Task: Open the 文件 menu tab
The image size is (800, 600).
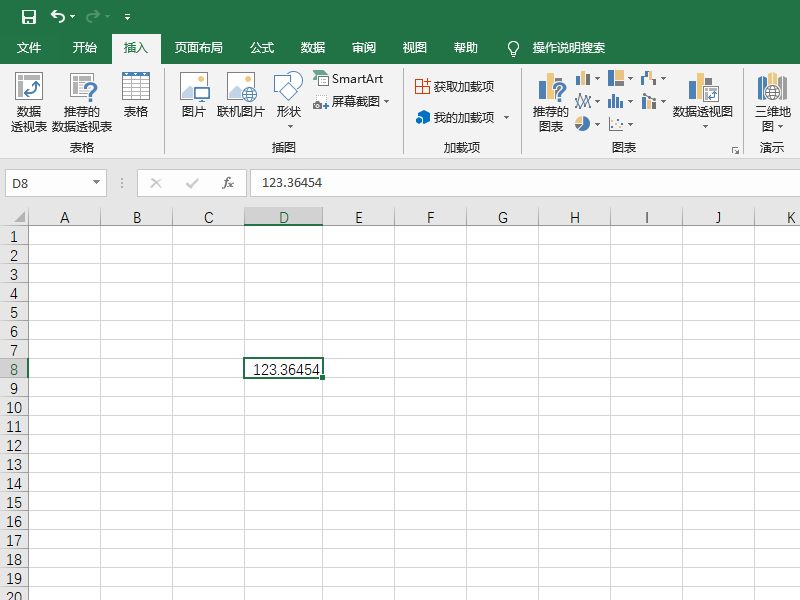Action: 29,48
